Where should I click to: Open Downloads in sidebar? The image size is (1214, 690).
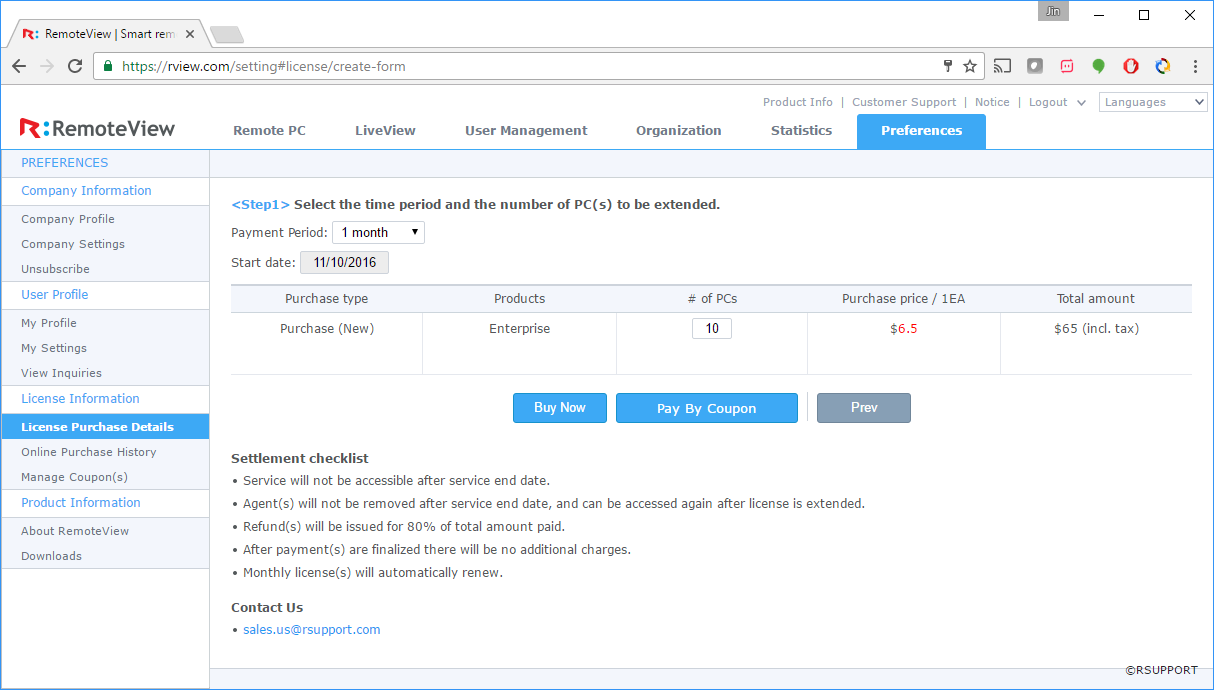click(51, 556)
